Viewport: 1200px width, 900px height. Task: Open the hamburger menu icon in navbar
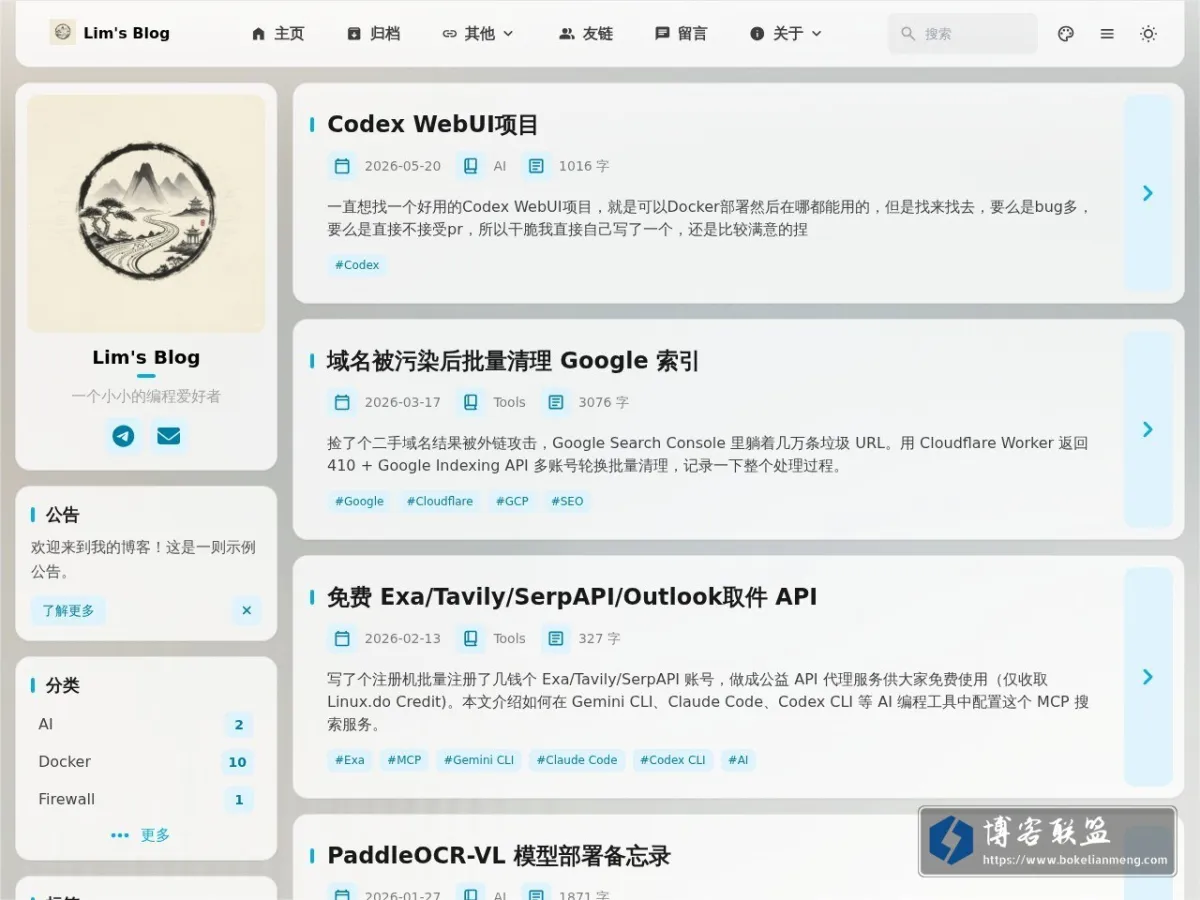pos(1107,33)
